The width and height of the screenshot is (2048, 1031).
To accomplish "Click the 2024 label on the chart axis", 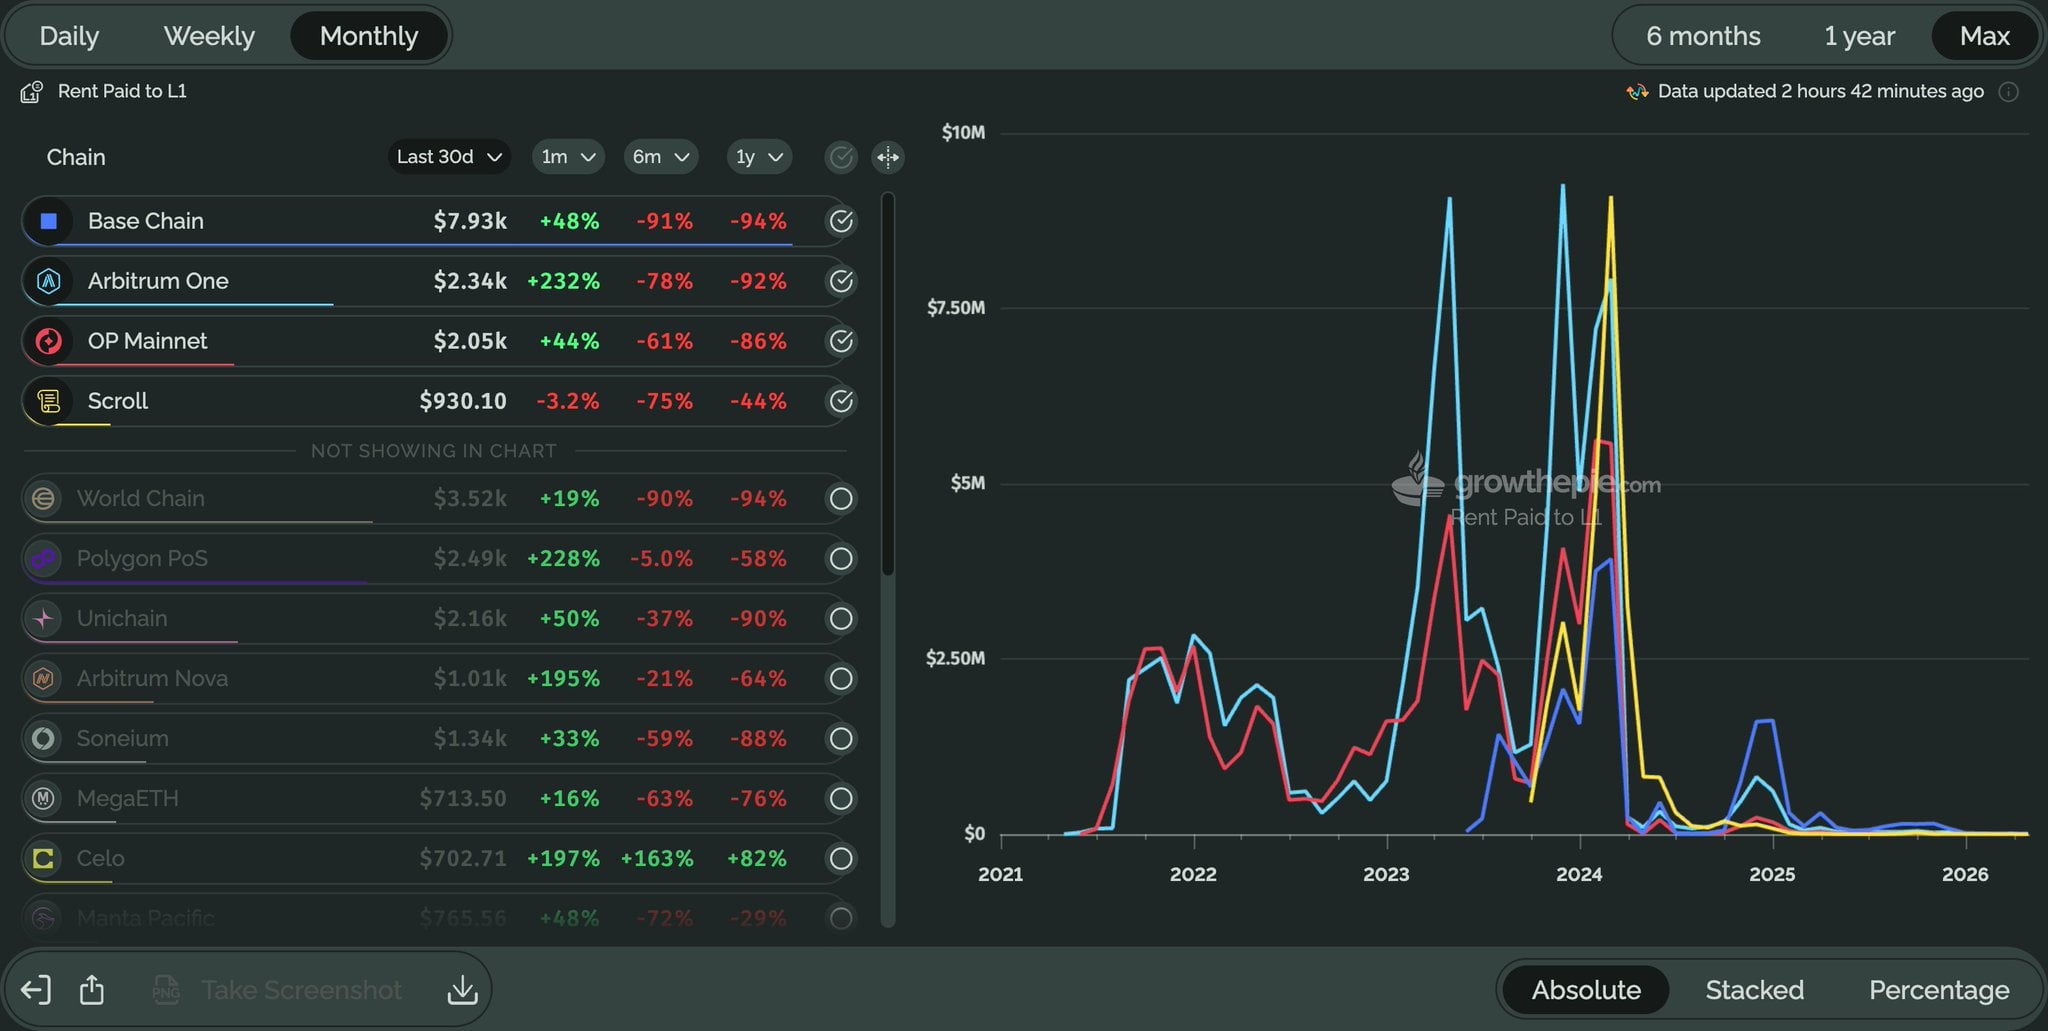I will 1579,874.
